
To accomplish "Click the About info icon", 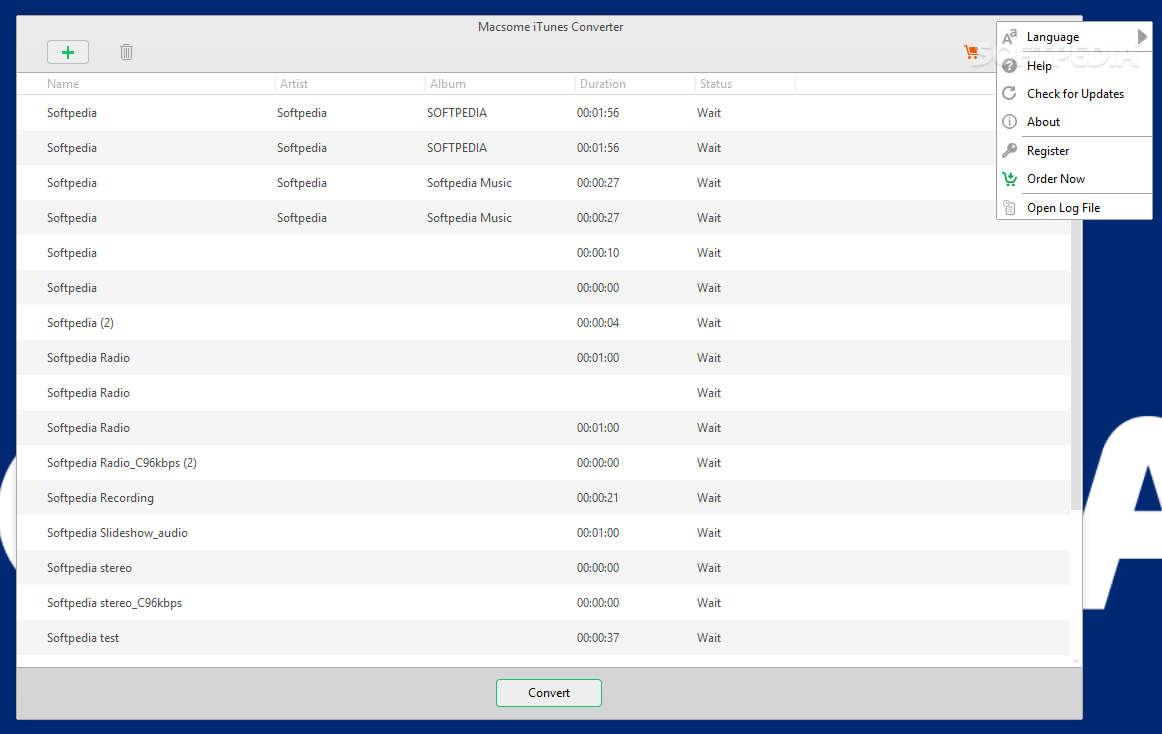I will click(x=1009, y=122).
